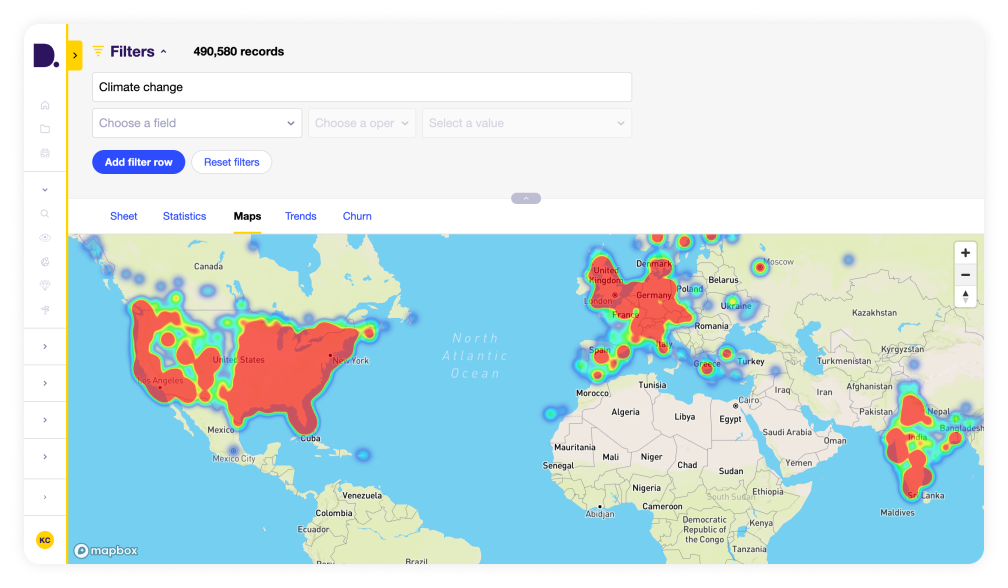Screen dimensions: 1008x588
Task: Click the Germany label on map
Action: point(654,295)
